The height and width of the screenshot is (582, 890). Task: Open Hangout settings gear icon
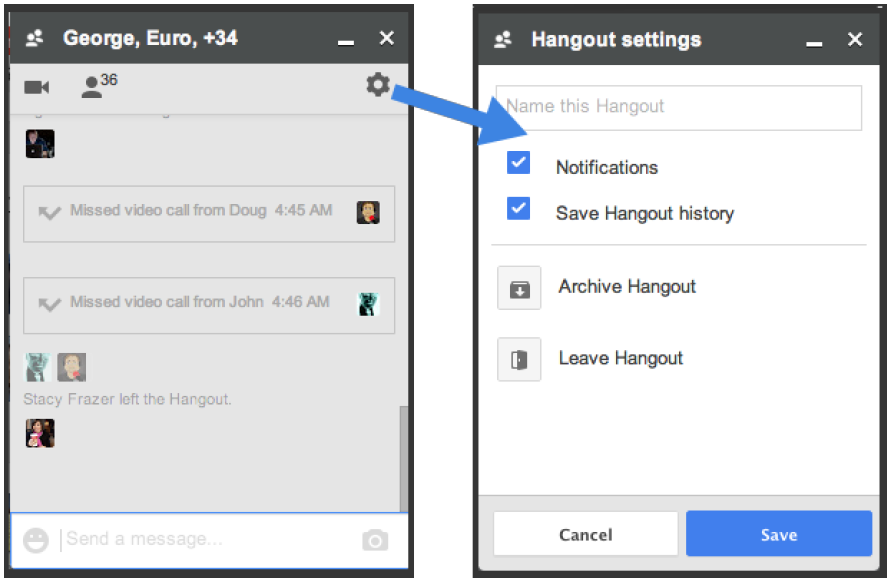pos(377,85)
